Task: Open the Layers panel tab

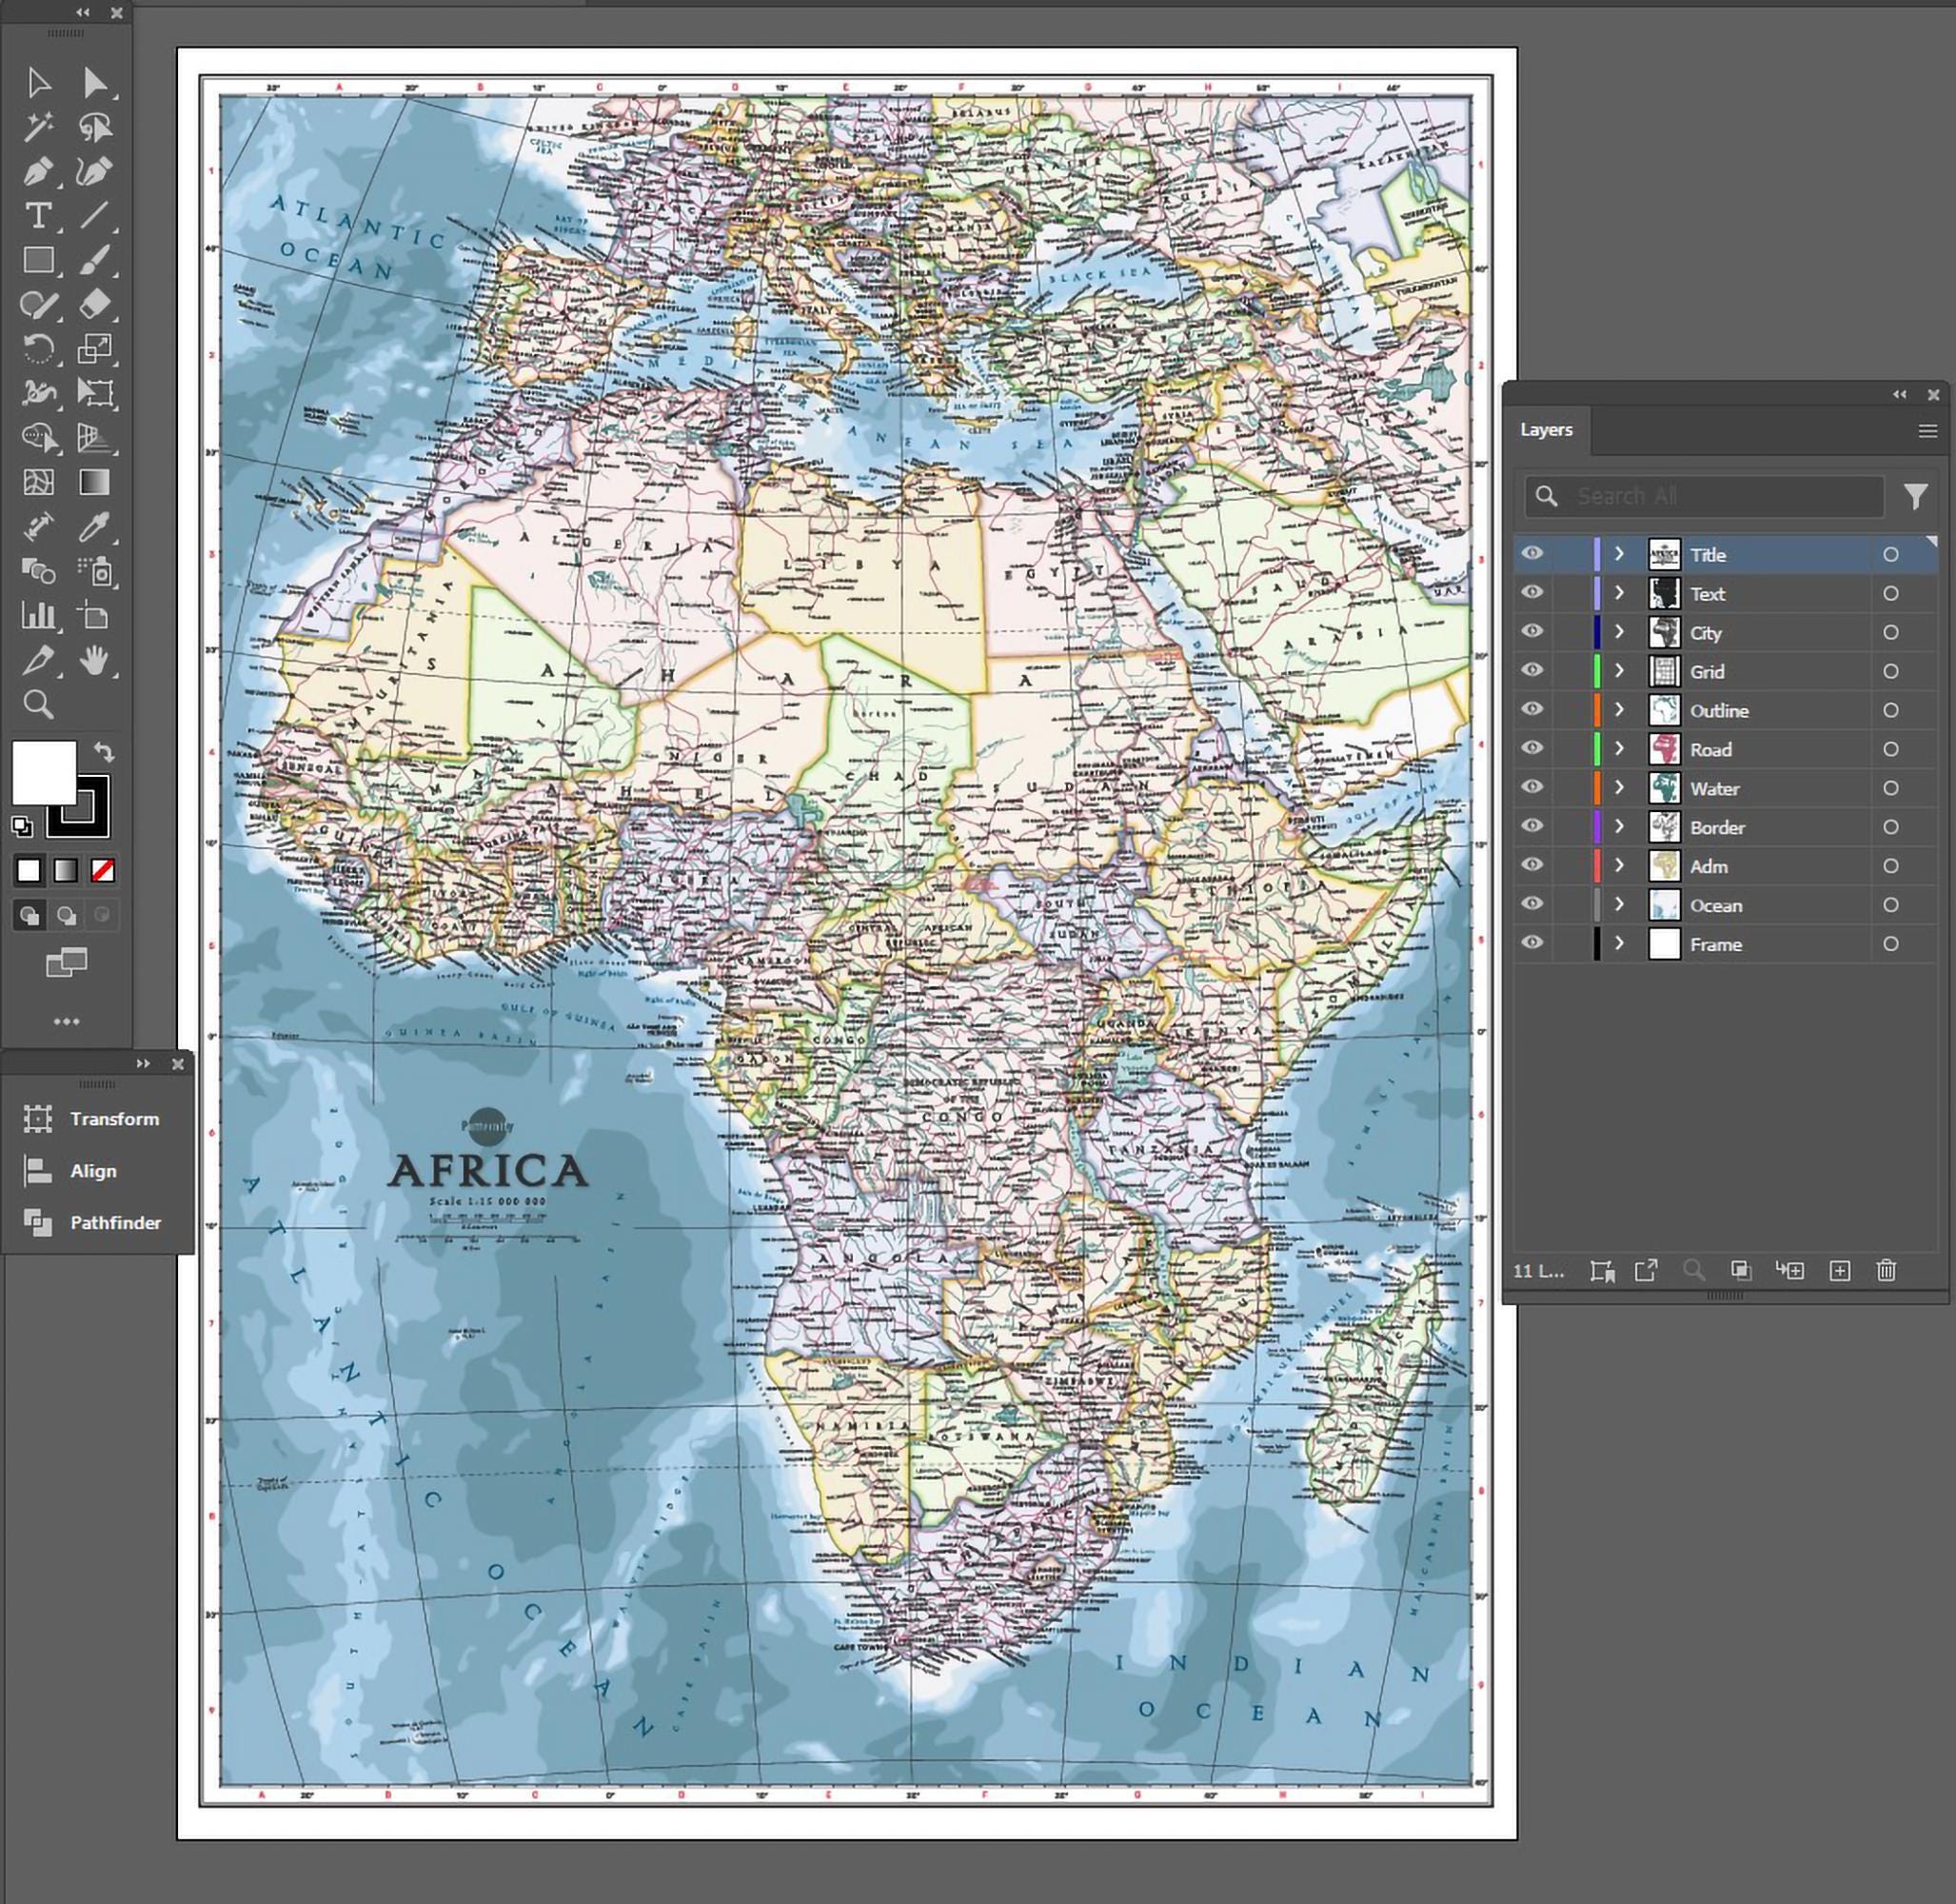Action: pyautogui.click(x=1547, y=430)
